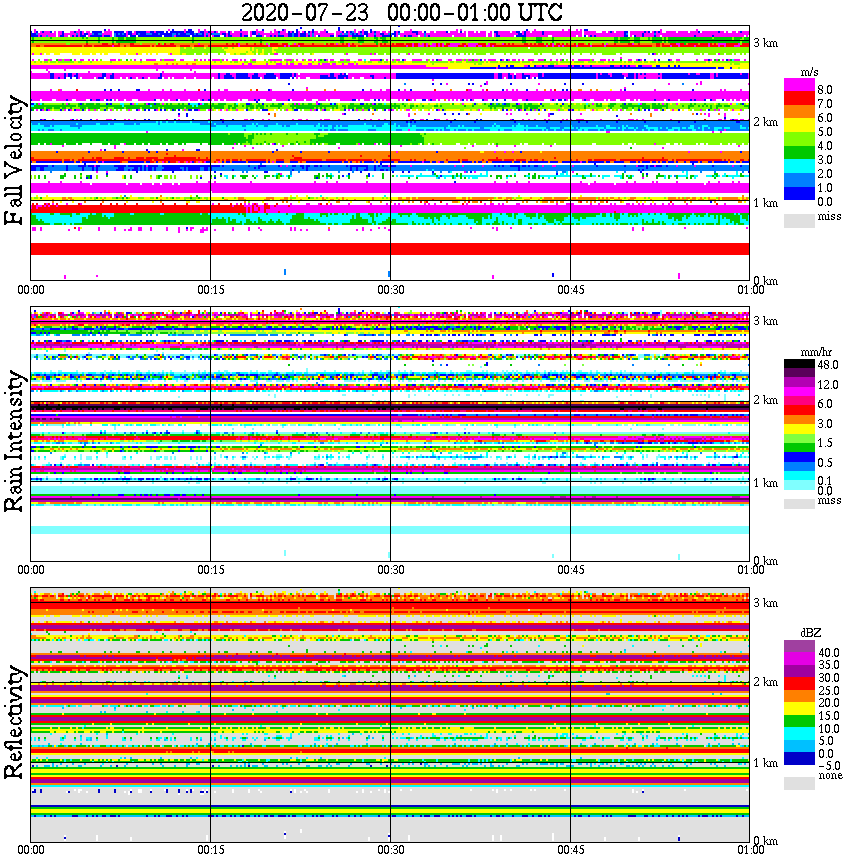The width and height of the screenshot is (850, 868).
Task: Click the green 10.0 dBZ legend swatch
Action: 799,721
